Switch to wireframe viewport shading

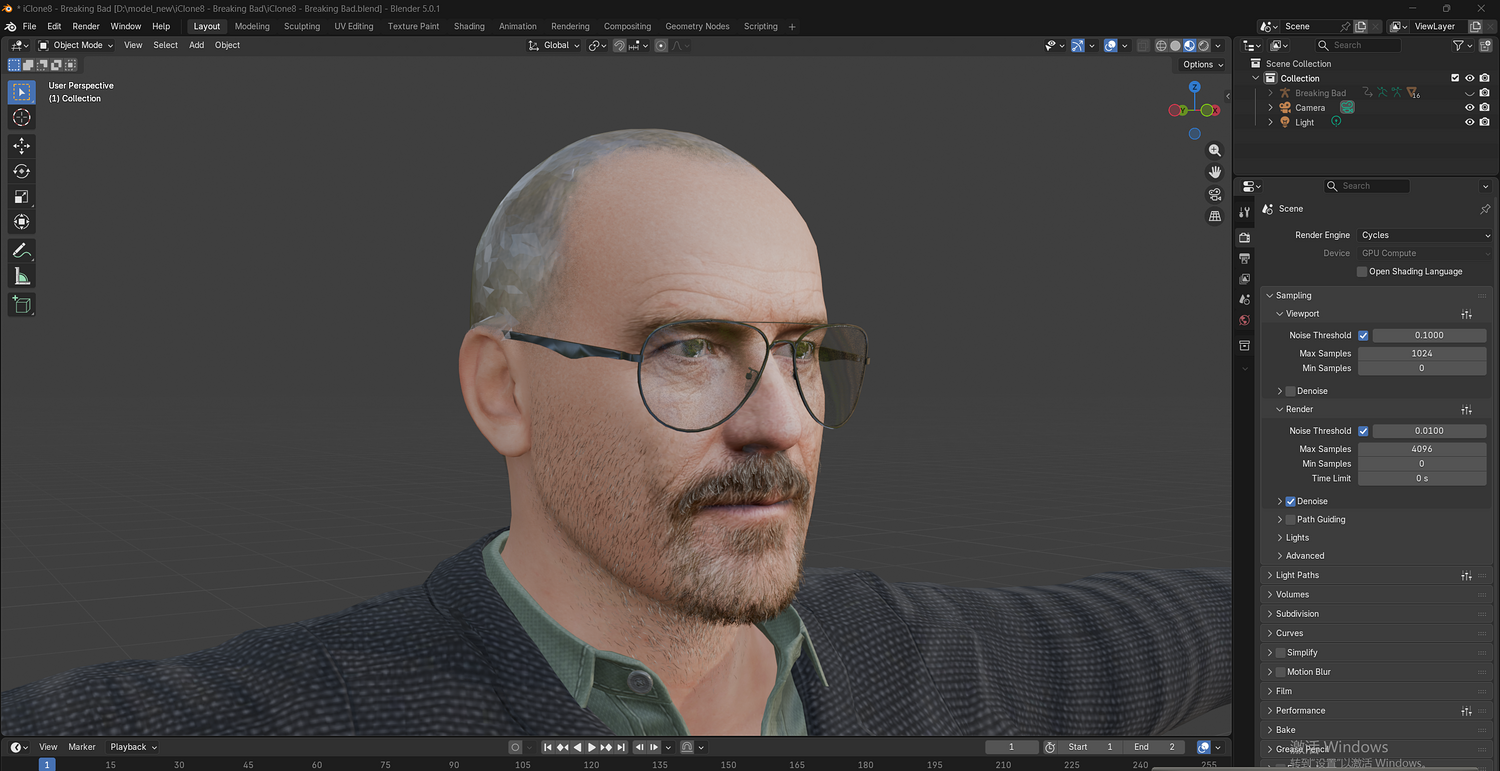point(1161,46)
